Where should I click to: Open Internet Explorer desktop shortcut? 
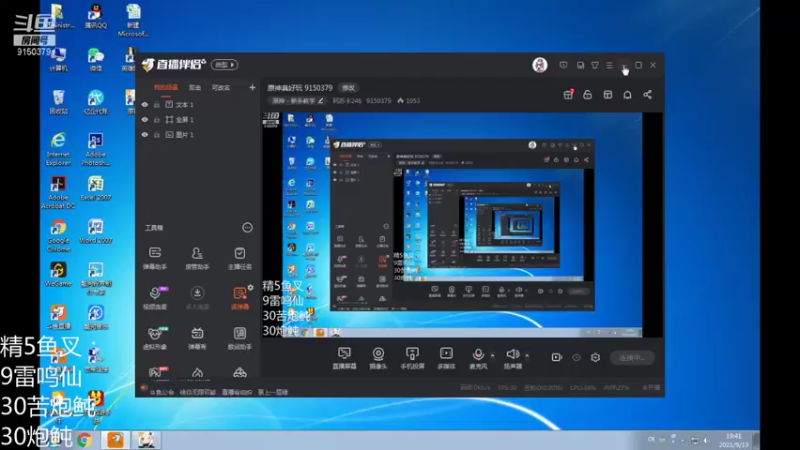click(58, 148)
